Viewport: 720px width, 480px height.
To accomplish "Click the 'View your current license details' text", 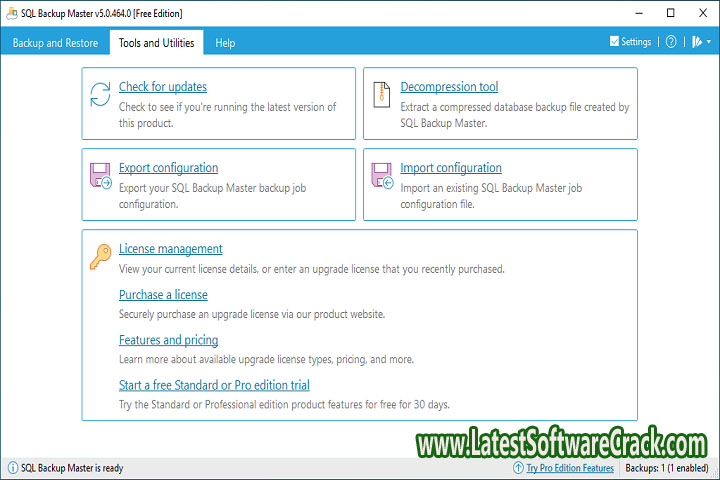I will (x=312, y=269).
